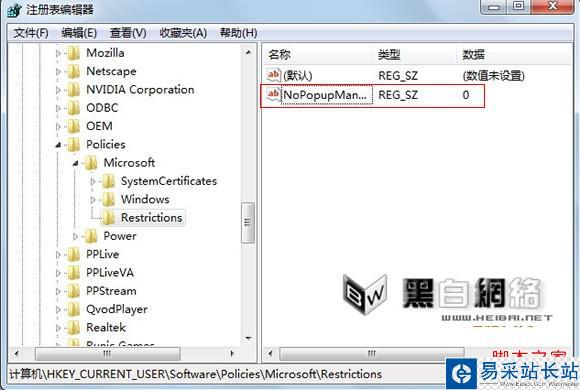Click the PPLive folder icon

74,255
